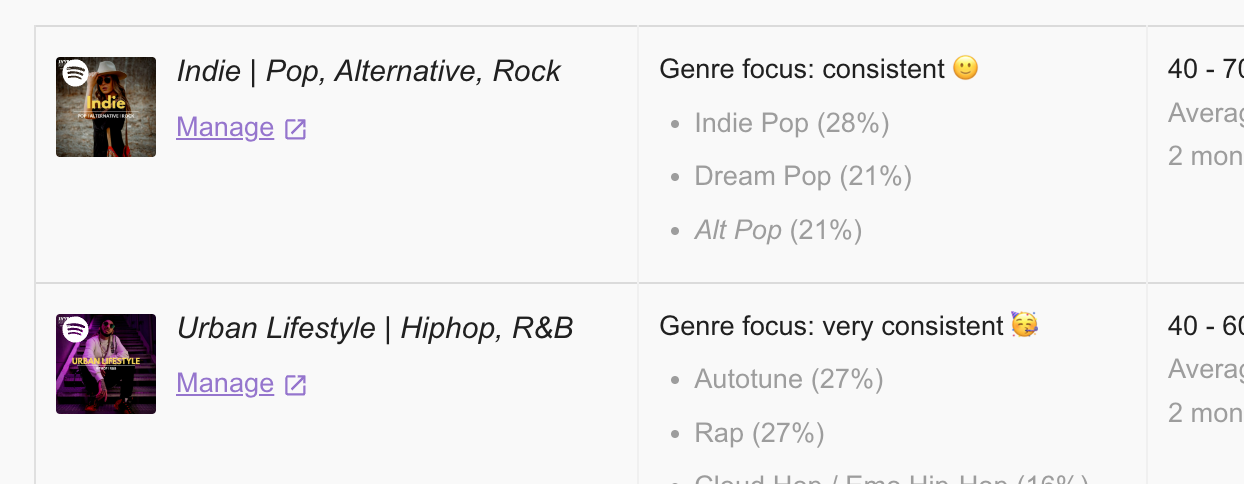This screenshot has height=484, width=1244.
Task: Click the party emoji after 'very consistent'
Action: click(x=1024, y=325)
